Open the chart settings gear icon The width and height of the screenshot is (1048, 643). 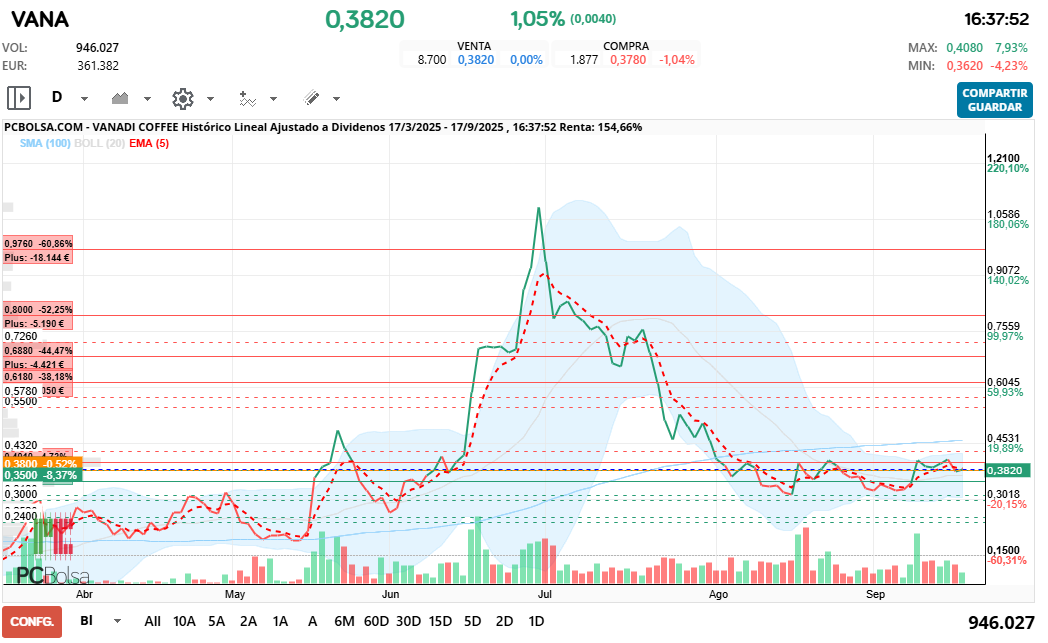[x=182, y=99]
